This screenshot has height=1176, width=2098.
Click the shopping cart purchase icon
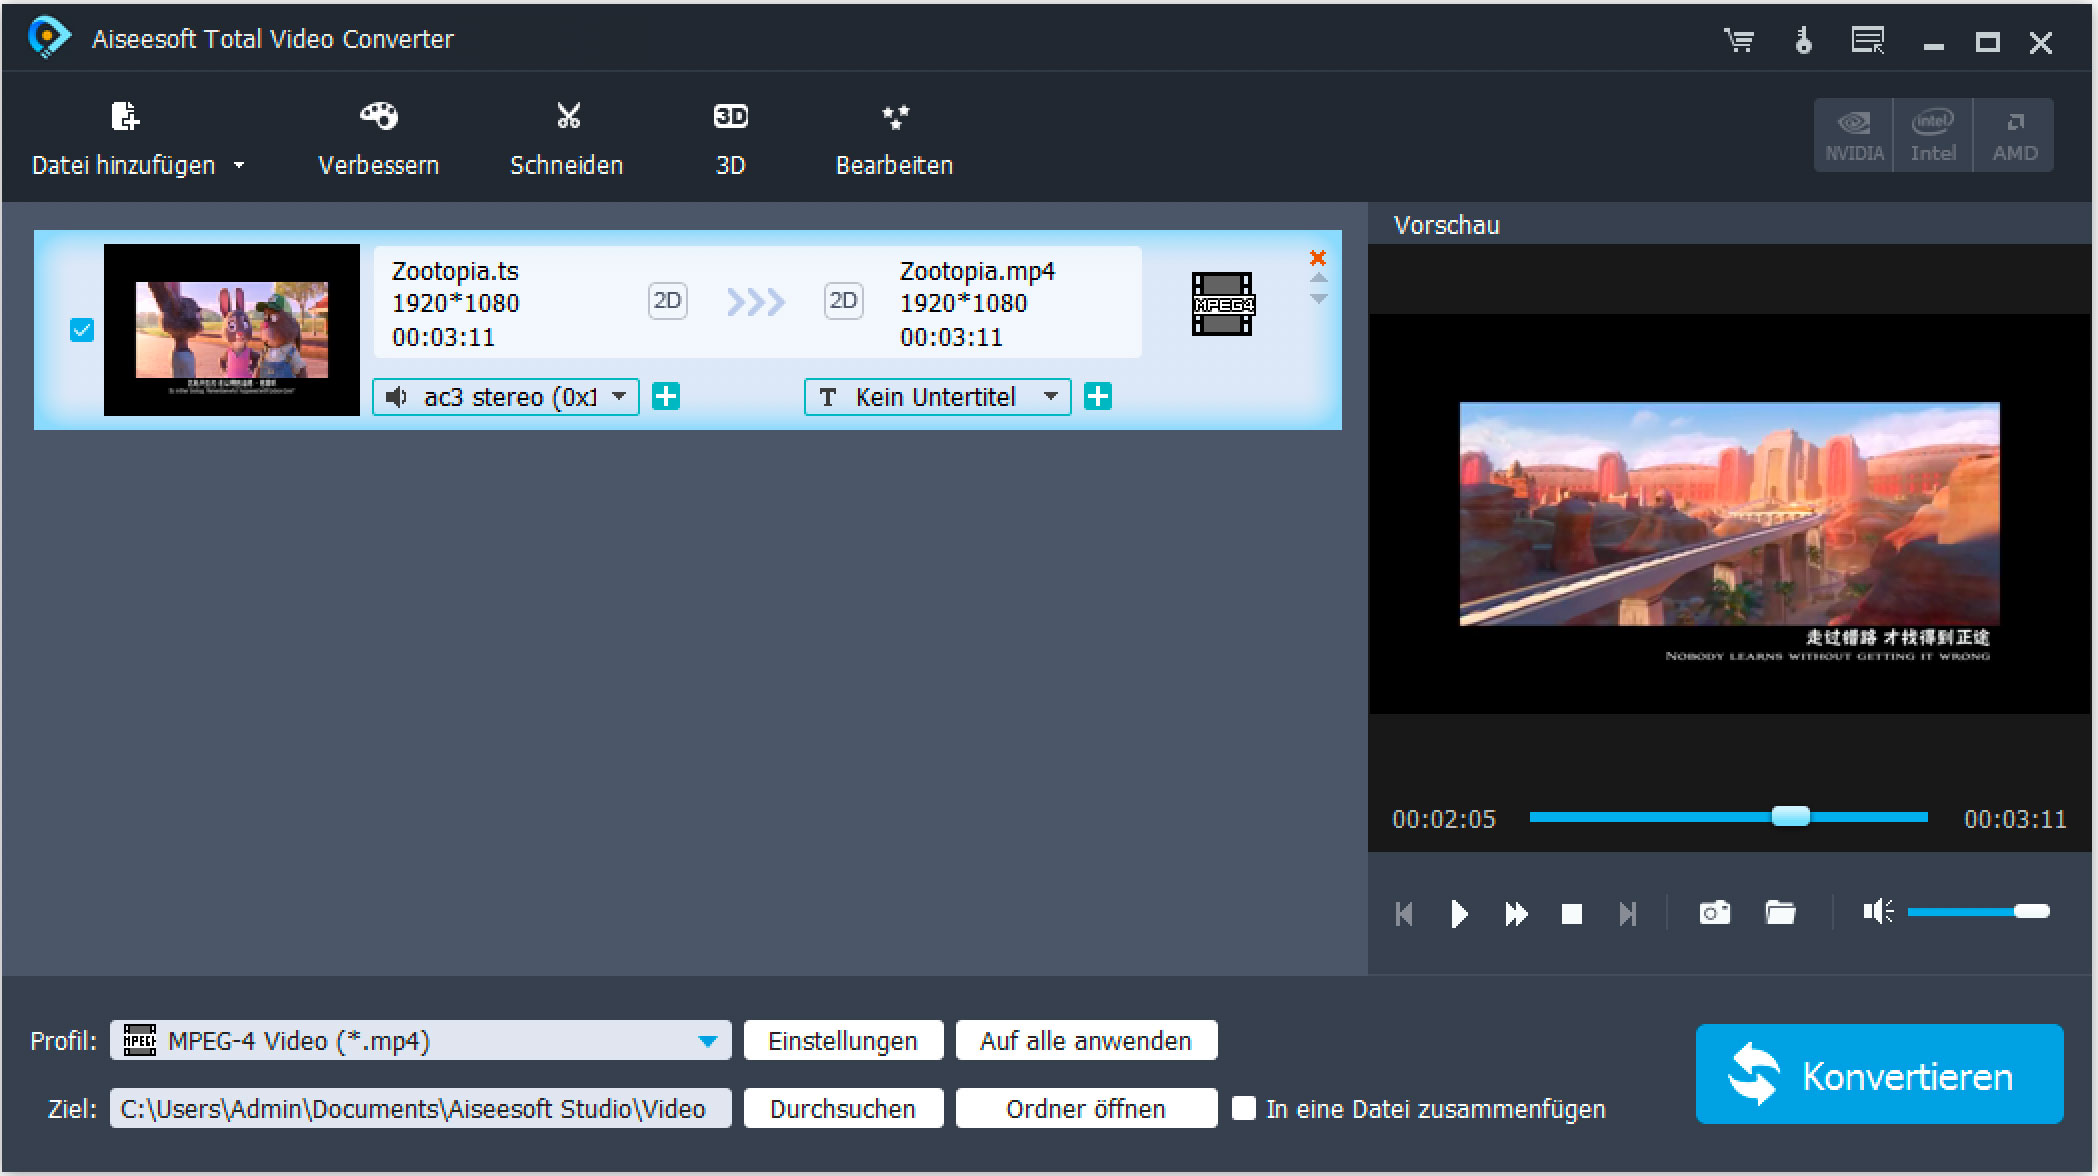(x=1739, y=41)
